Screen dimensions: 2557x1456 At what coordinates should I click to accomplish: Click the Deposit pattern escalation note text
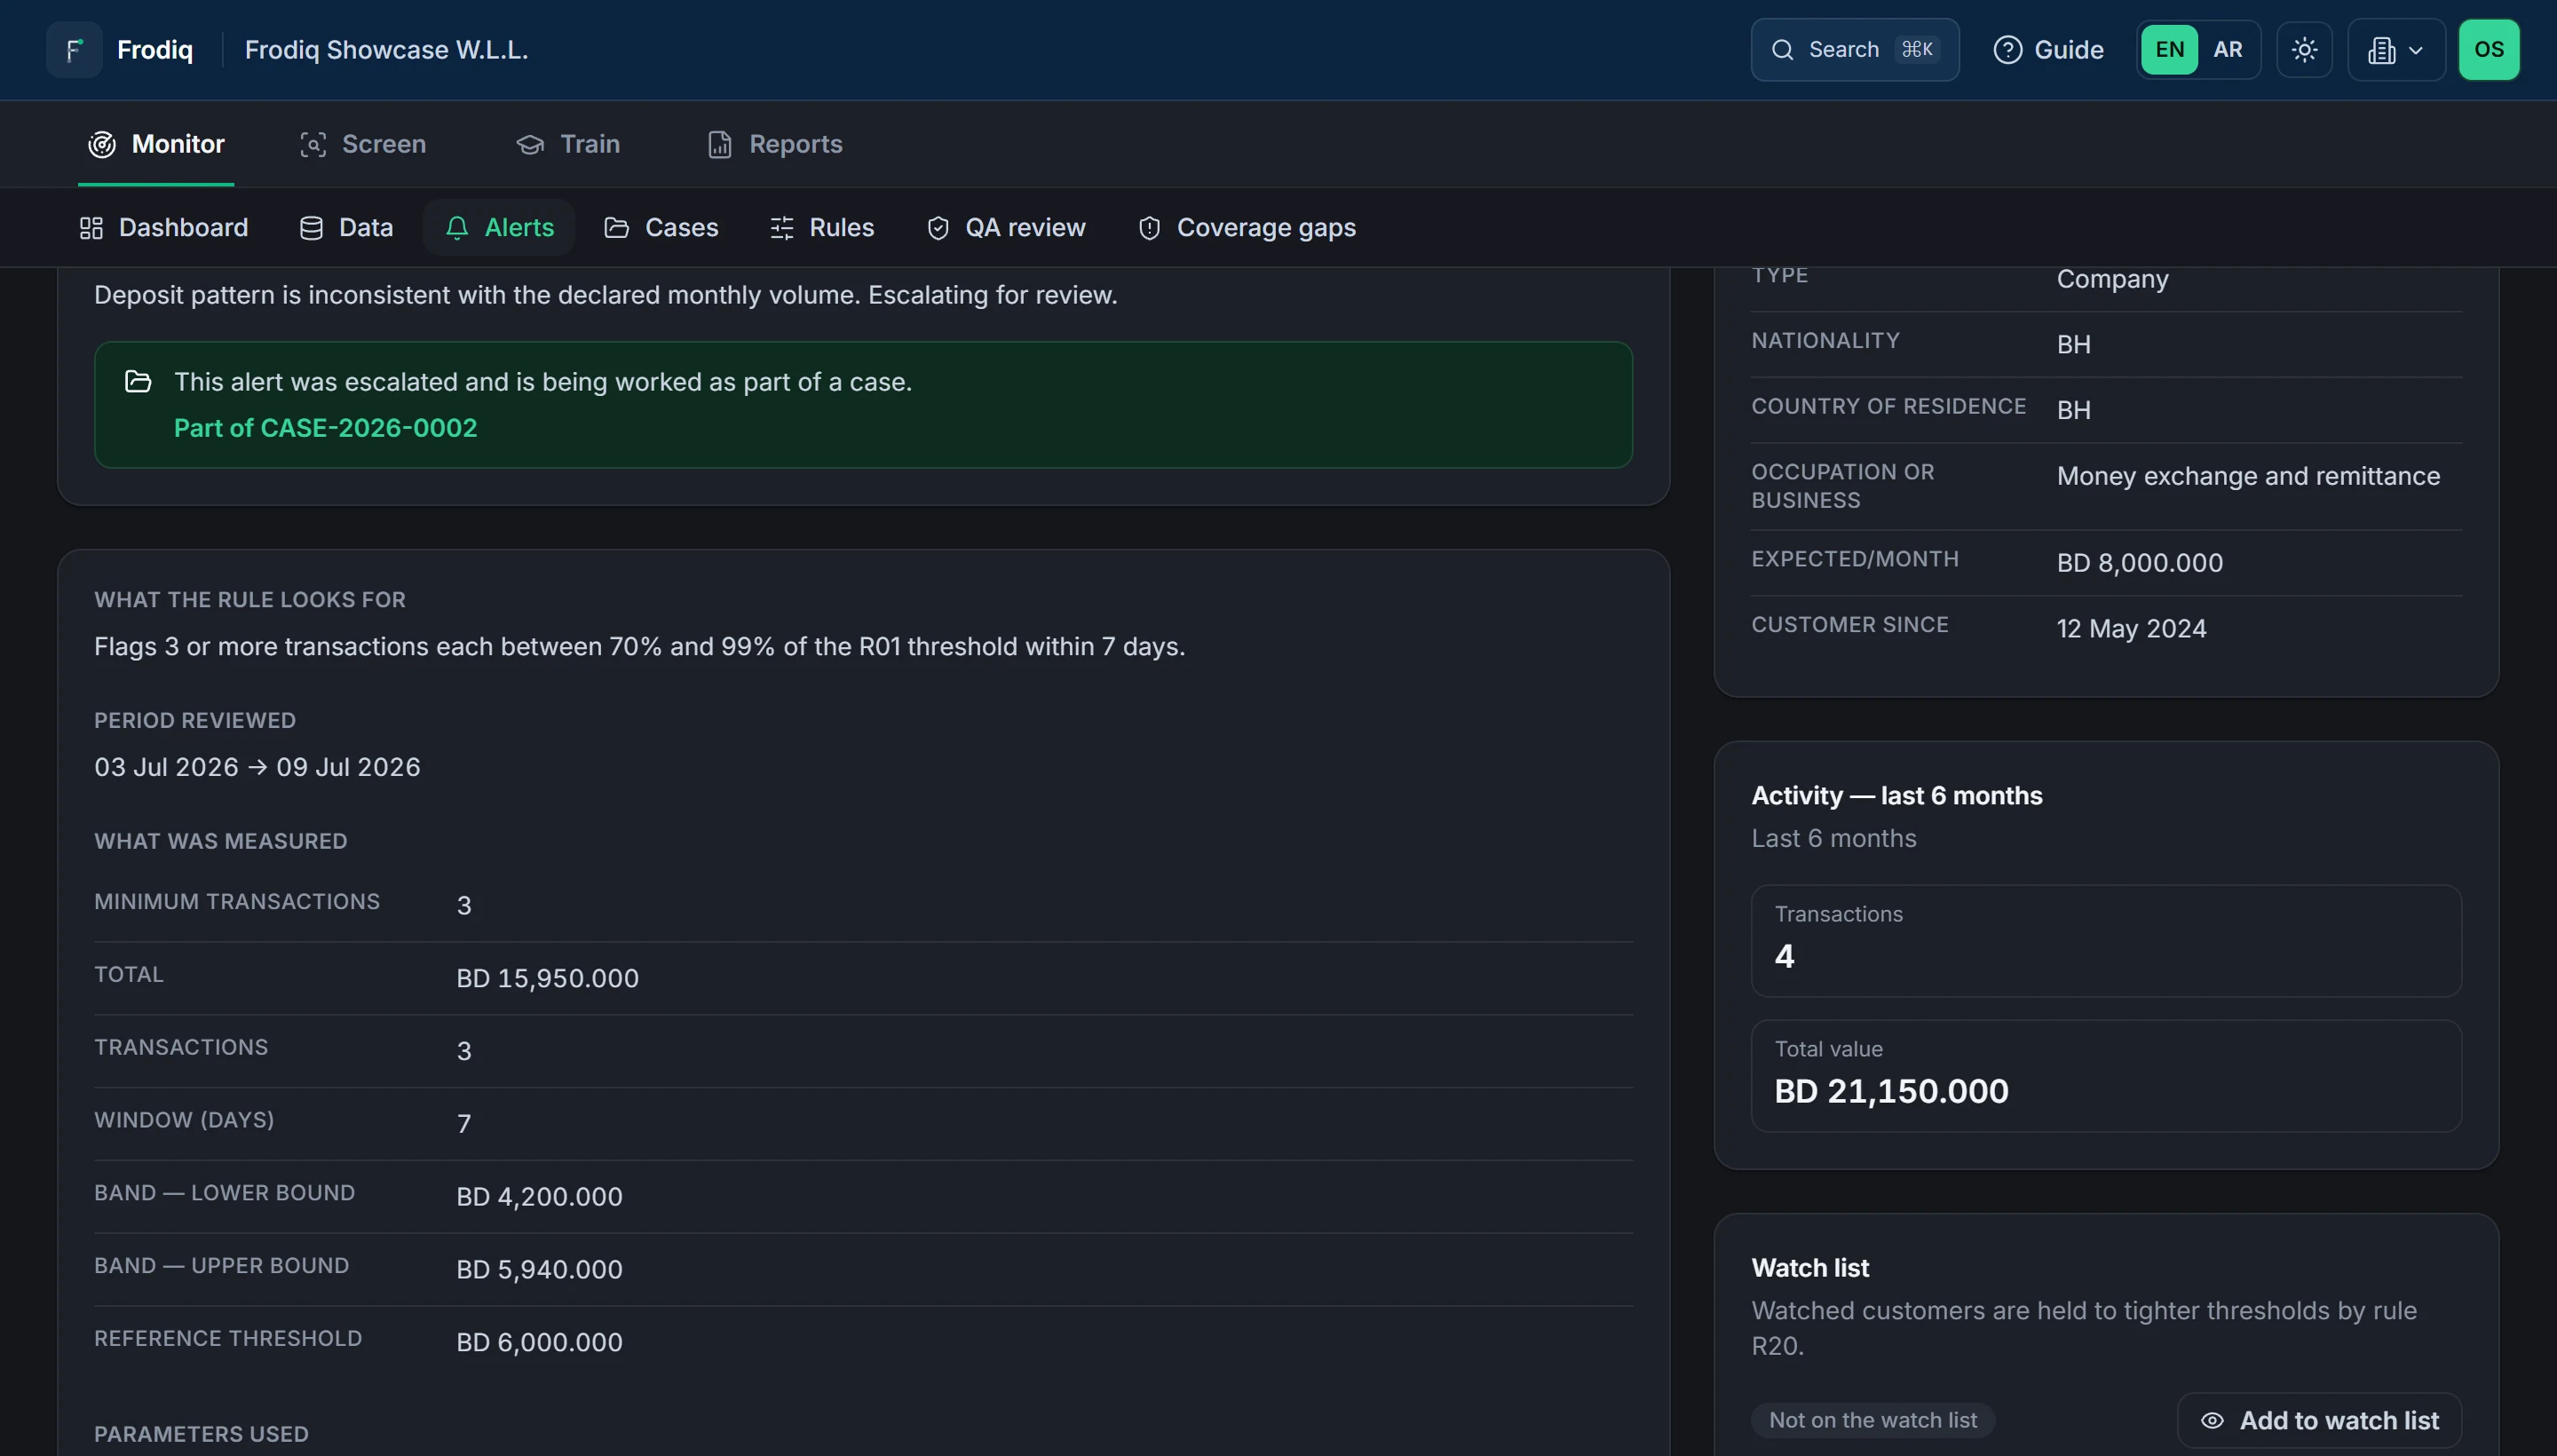606,295
